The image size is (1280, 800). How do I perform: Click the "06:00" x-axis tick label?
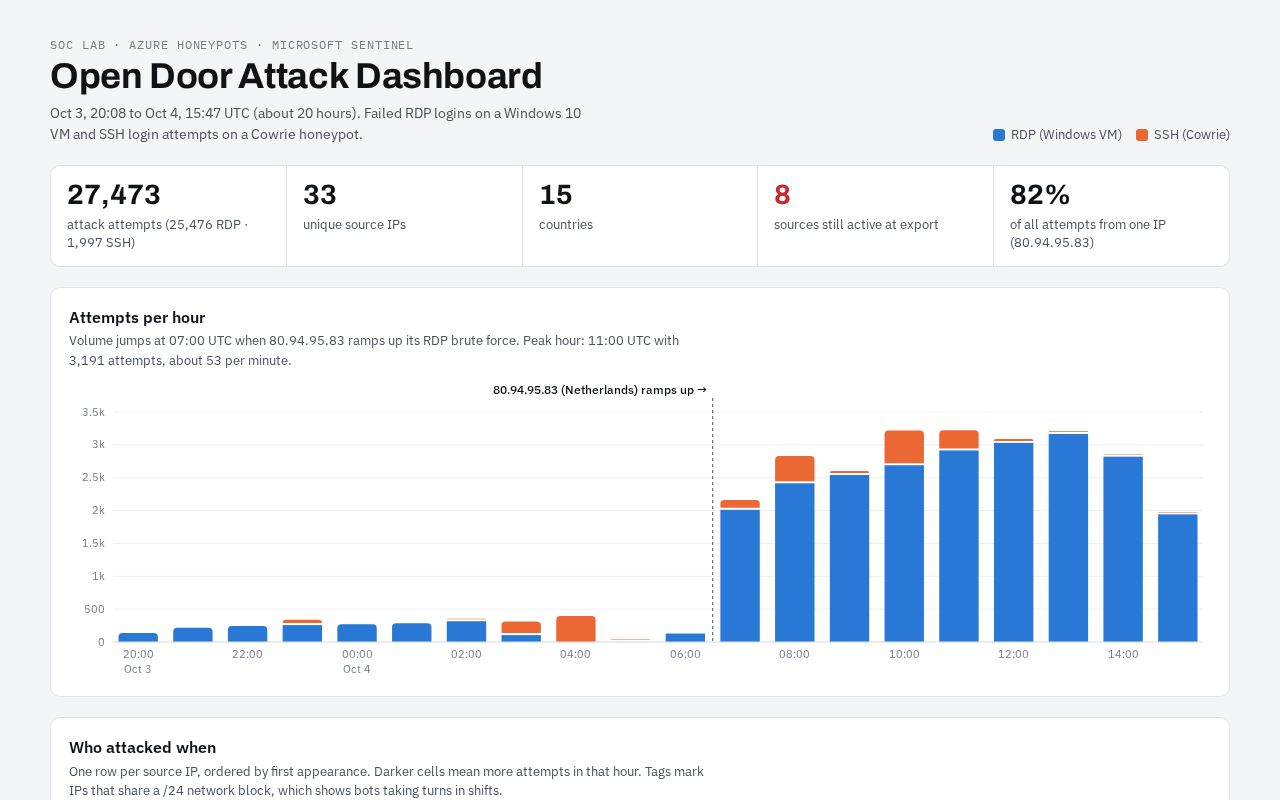(x=685, y=654)
